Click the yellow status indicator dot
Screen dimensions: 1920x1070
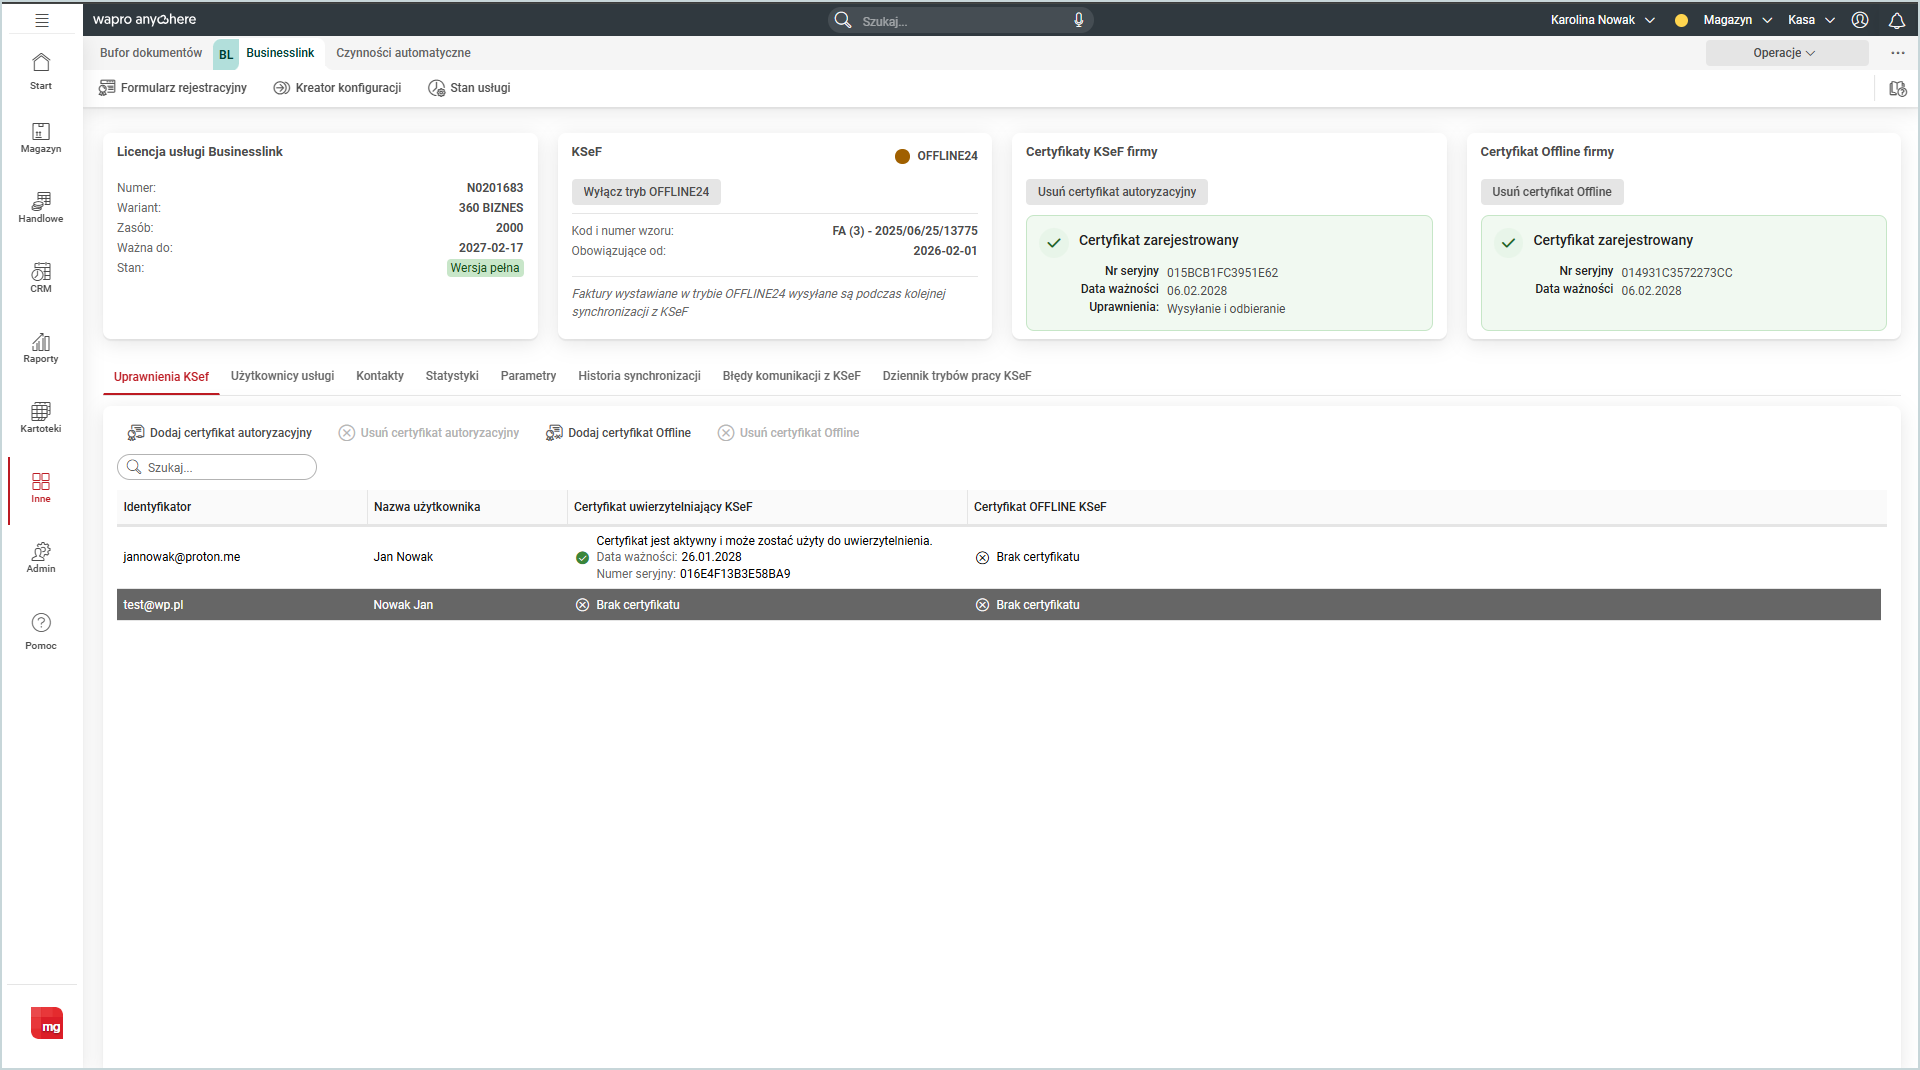(x=1681, y=20)
